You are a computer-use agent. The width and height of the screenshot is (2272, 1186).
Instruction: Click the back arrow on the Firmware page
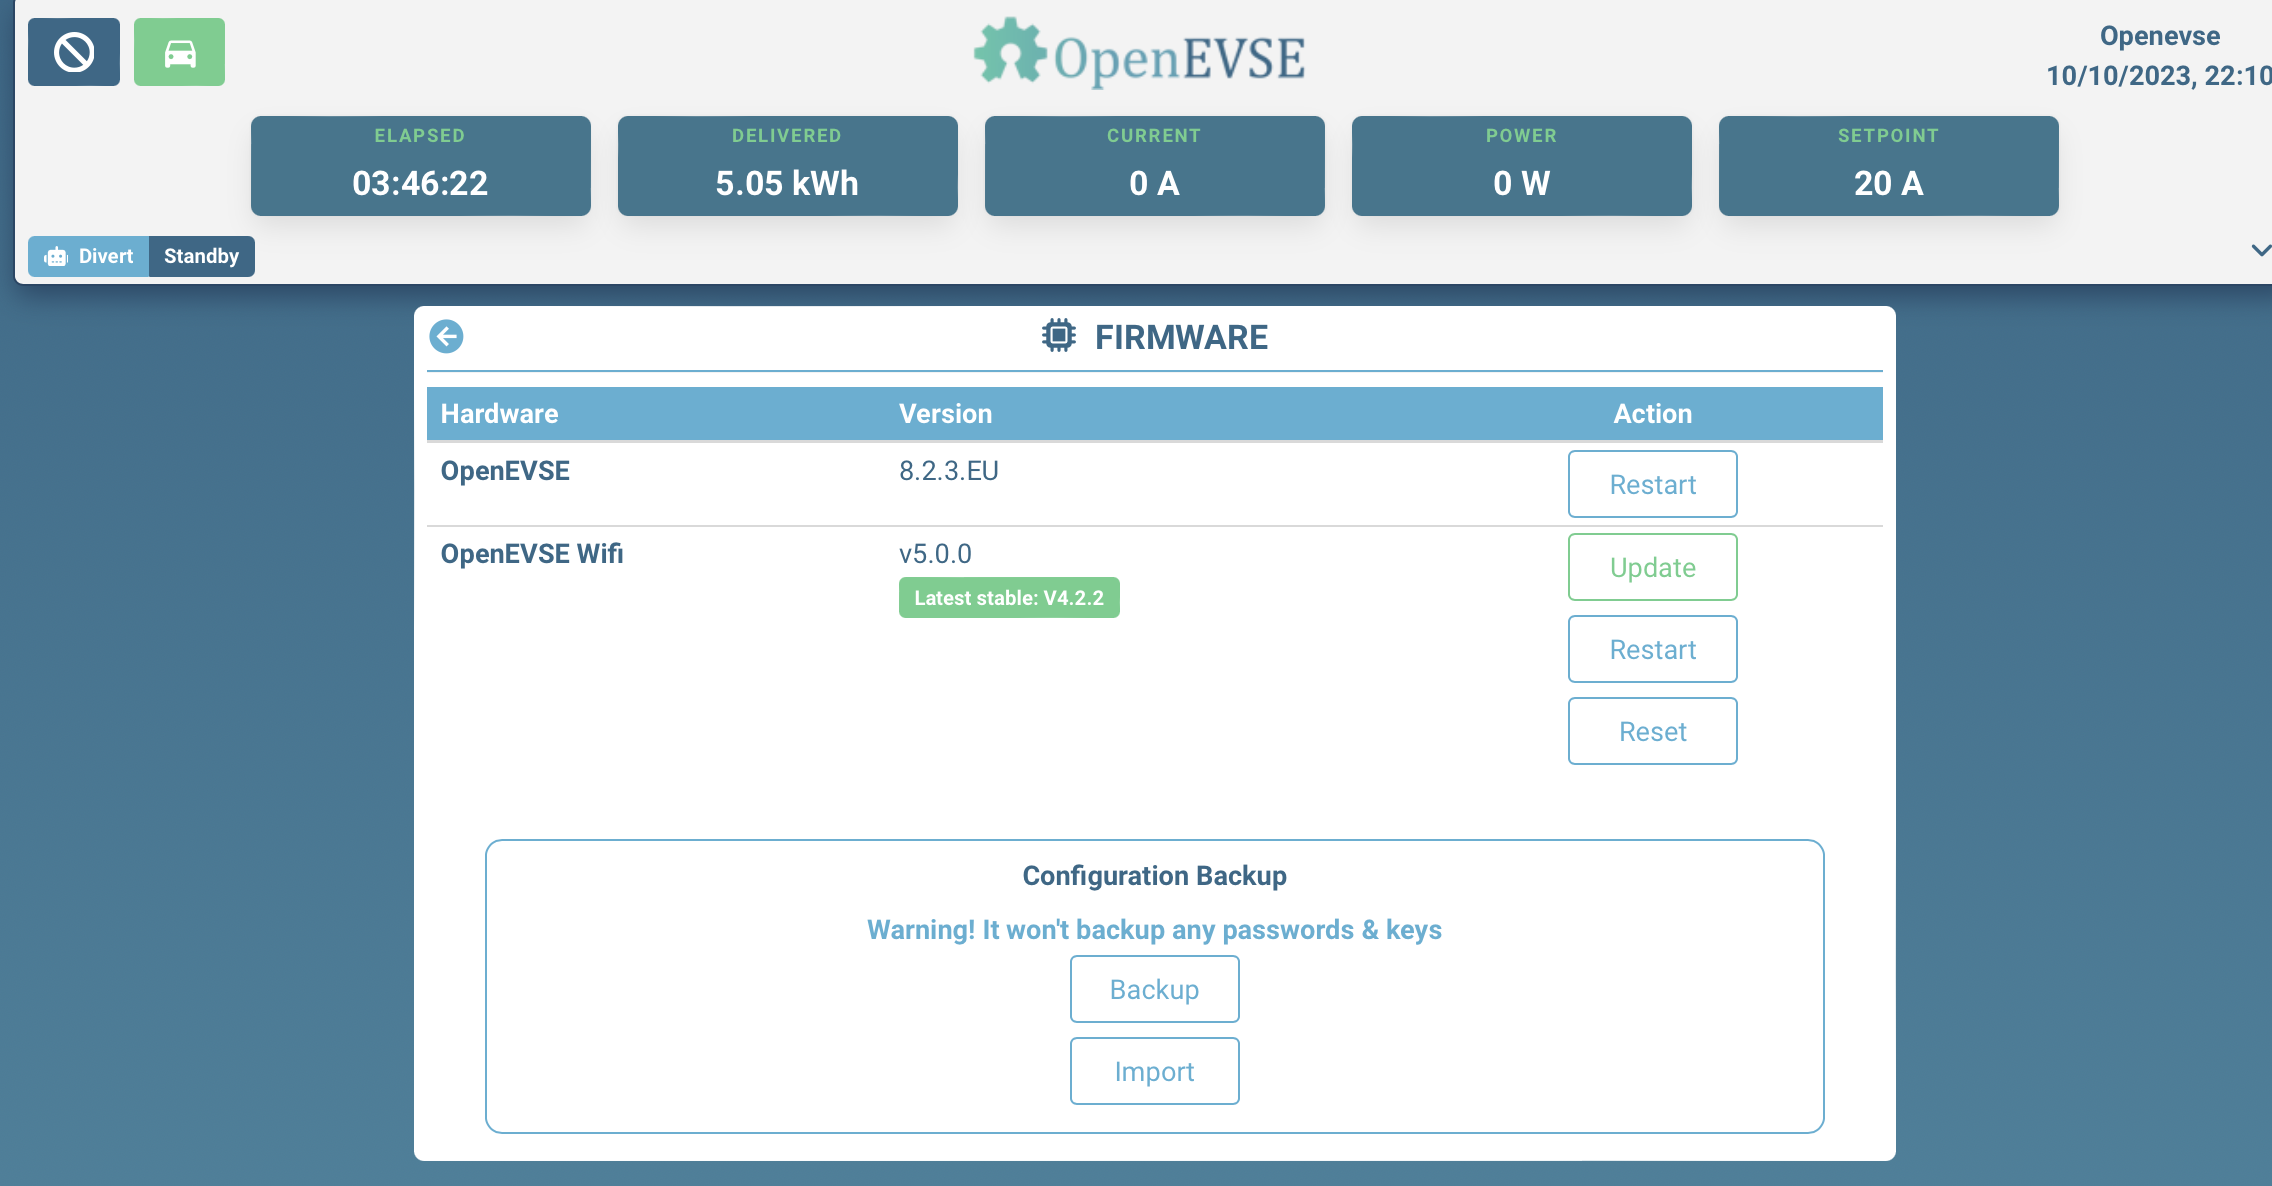(x=447, y=337)
